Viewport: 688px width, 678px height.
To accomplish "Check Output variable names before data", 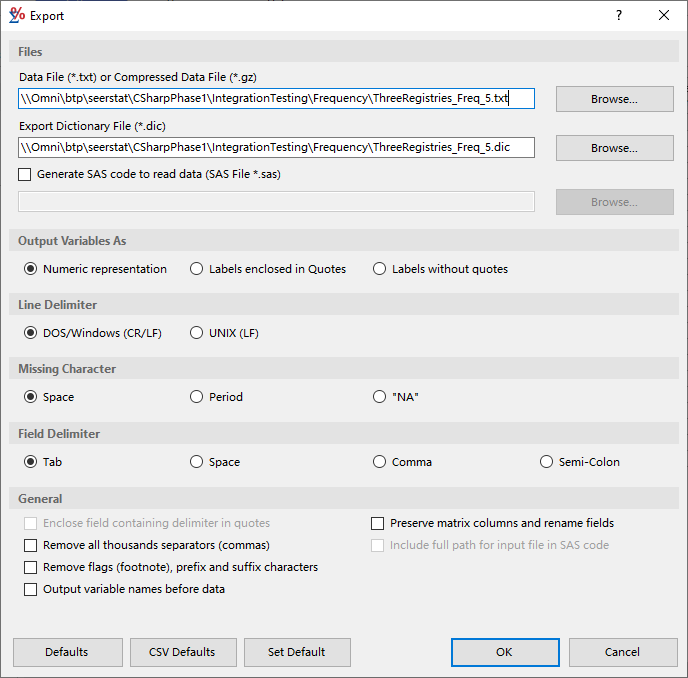I will 31,589.
